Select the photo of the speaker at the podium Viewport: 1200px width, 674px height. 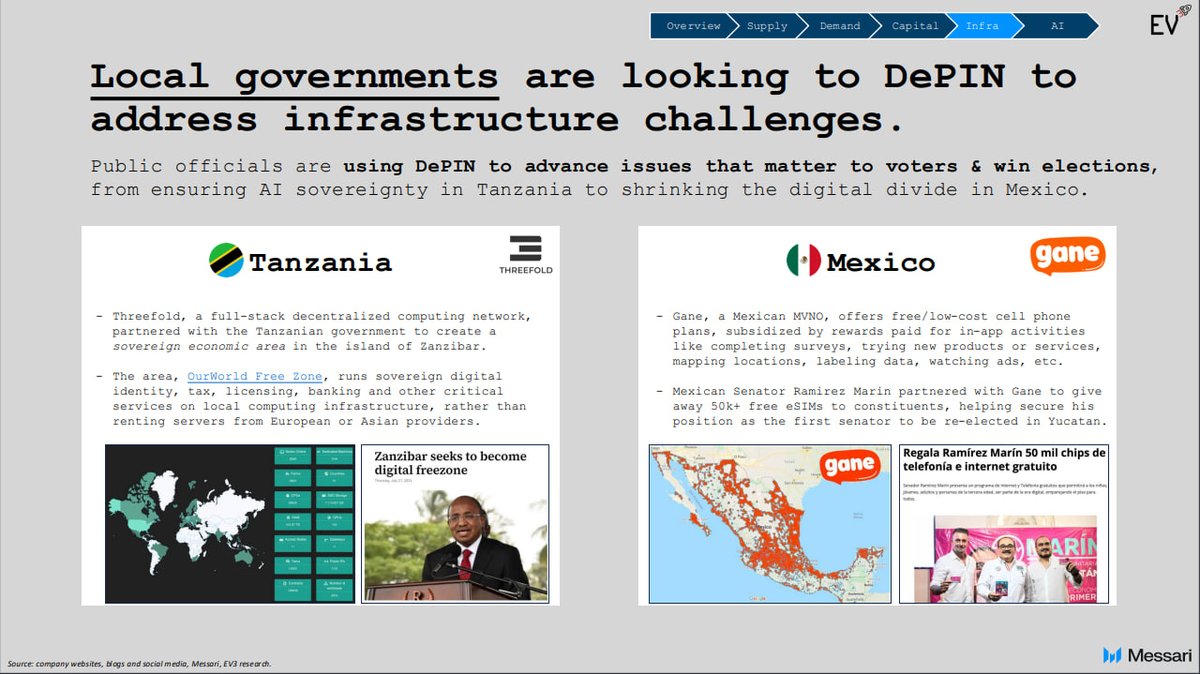(x=456, y=540)
